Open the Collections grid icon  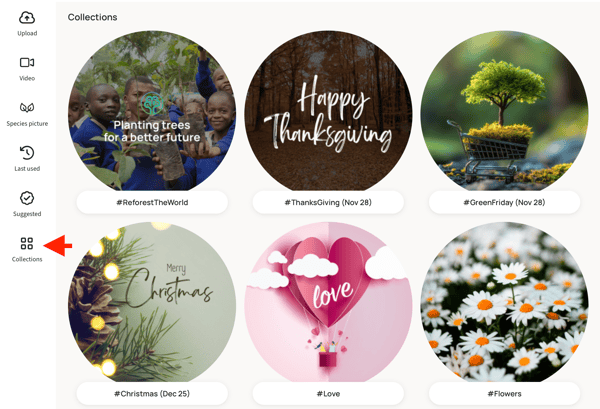(27, 243)
